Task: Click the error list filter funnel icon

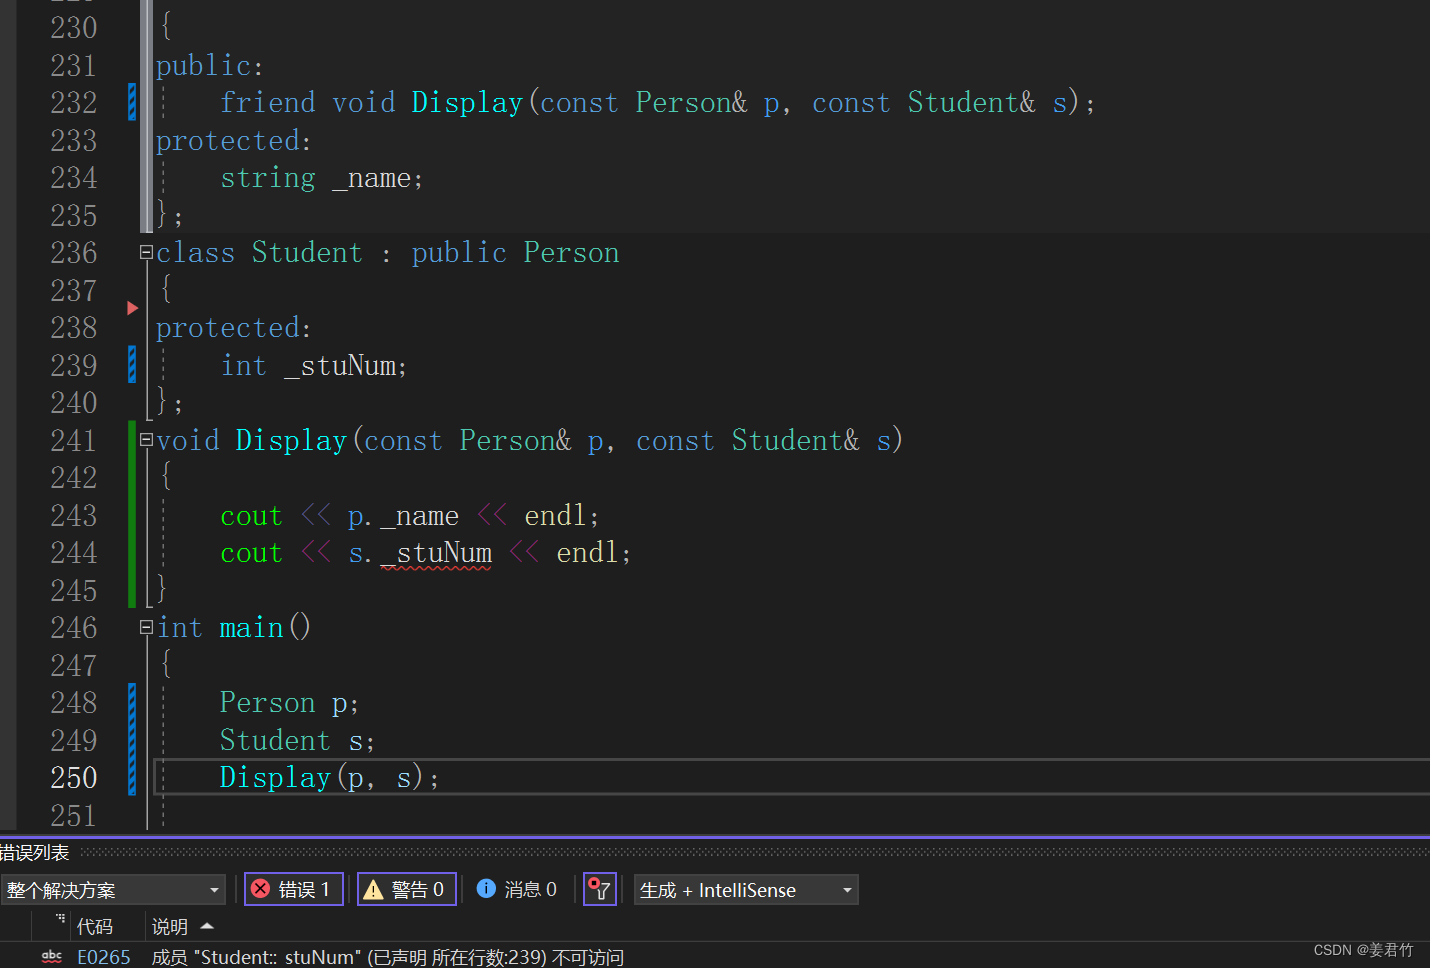Action: (599, 889)
